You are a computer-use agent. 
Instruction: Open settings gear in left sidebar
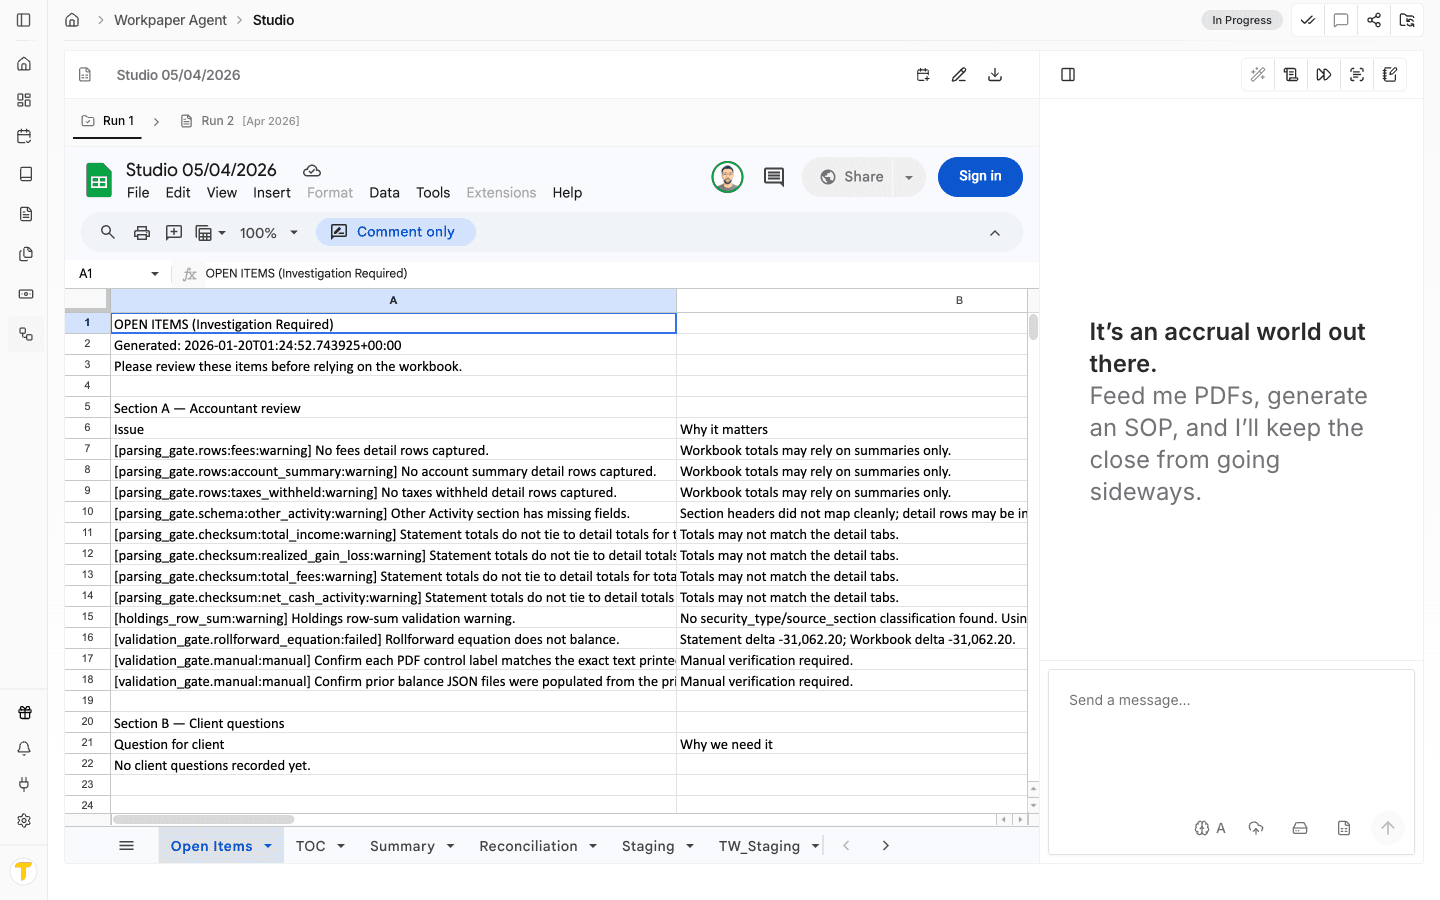click(24, 820)
